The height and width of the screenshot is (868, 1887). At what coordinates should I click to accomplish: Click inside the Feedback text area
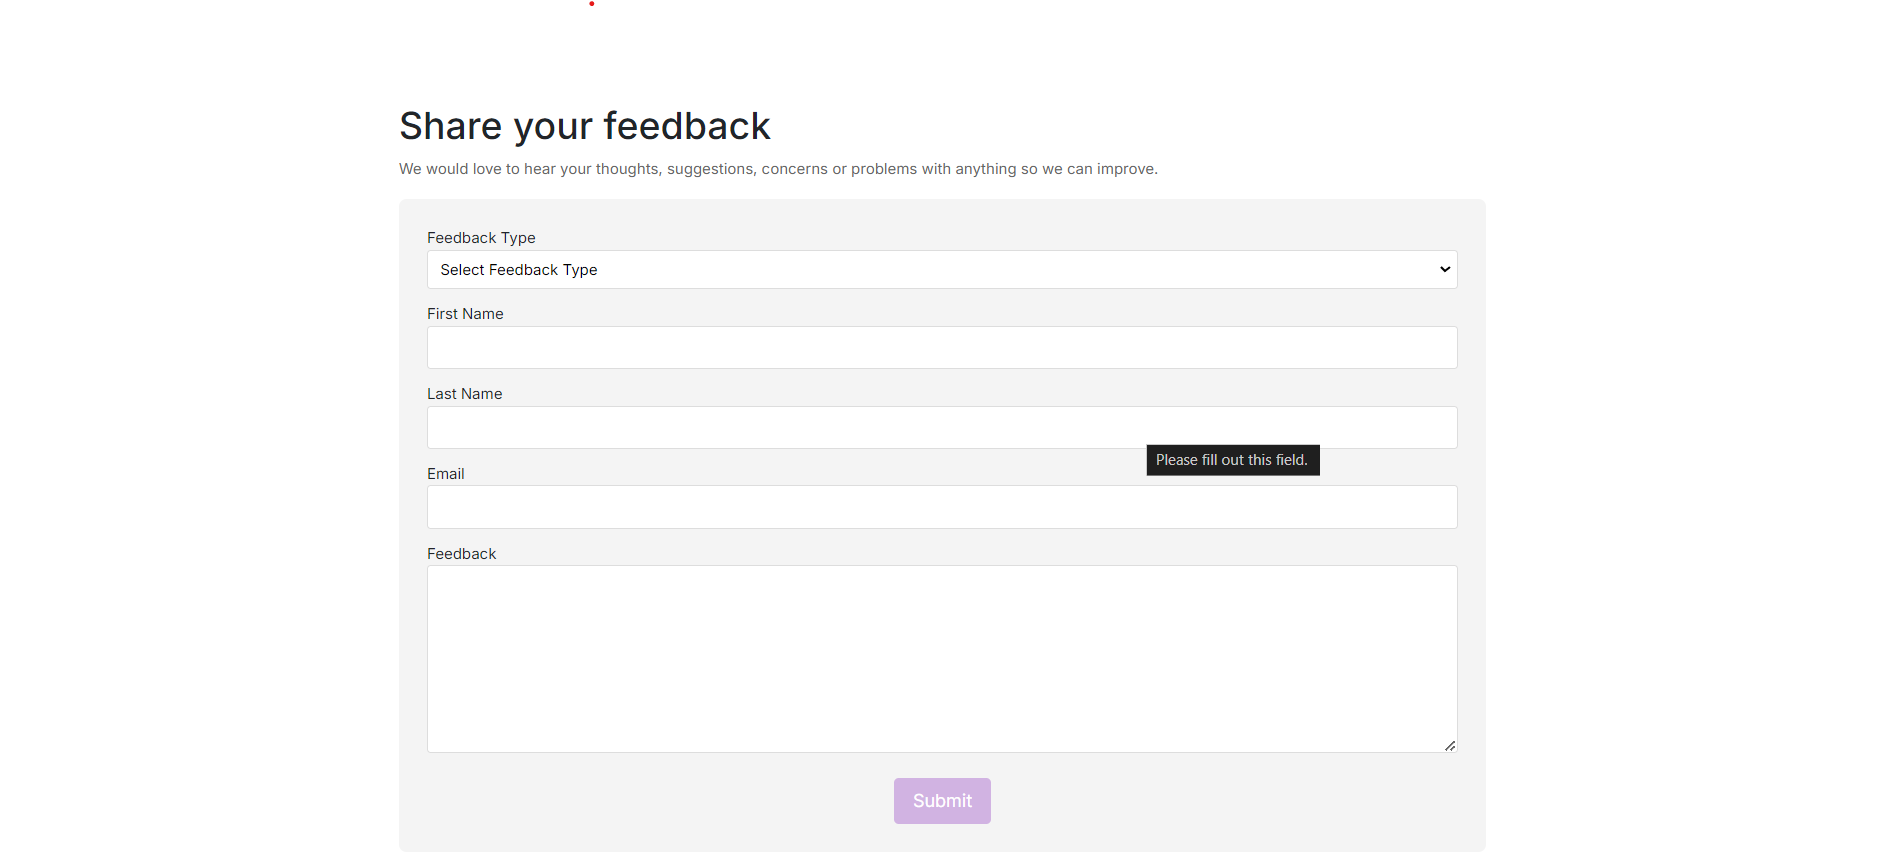pyautogui.click(x=941, y=659)
